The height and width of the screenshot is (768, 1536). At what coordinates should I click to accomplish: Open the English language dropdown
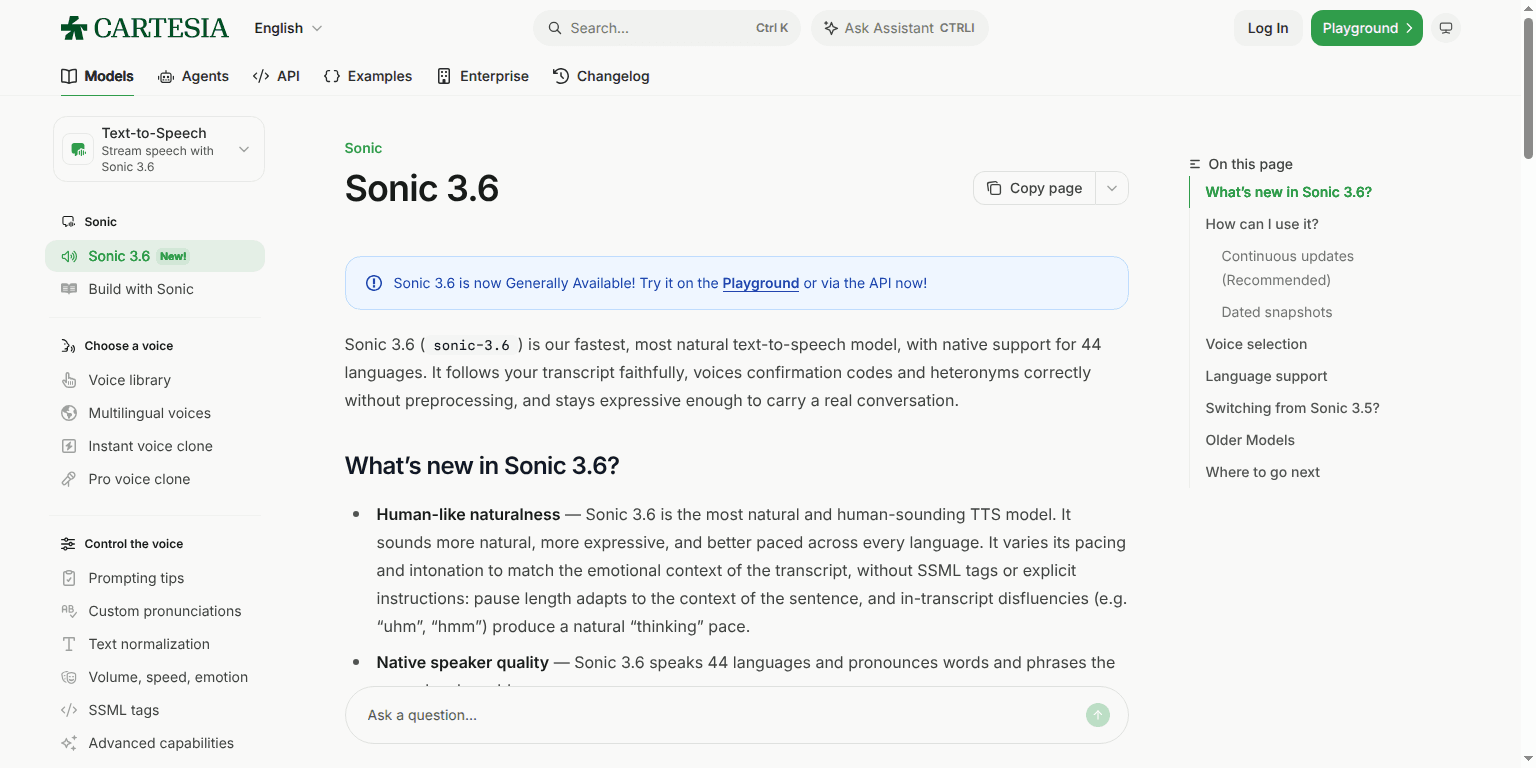pos(288,28)
